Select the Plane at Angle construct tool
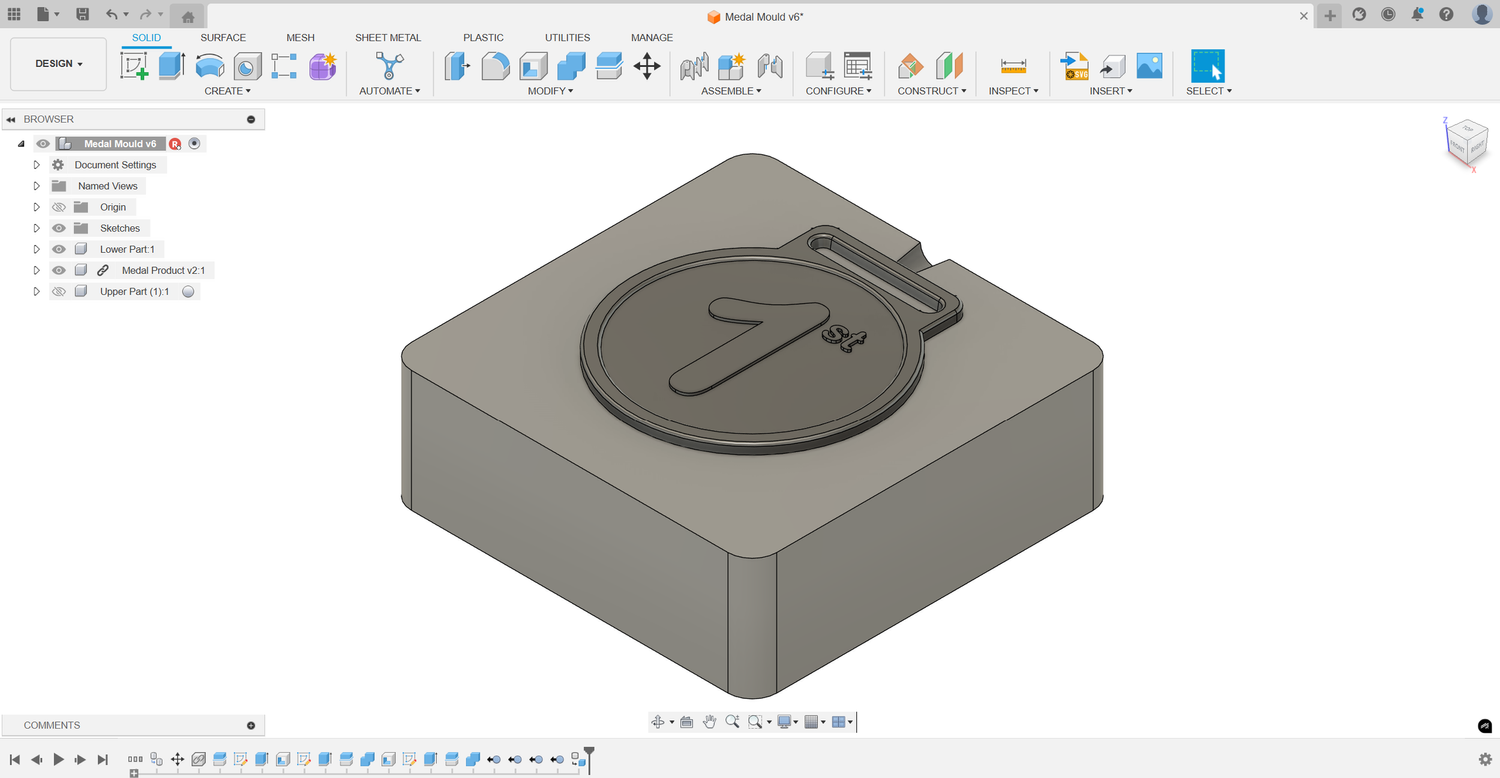The height and width of the screenshot is (778, 1500). 911,66
